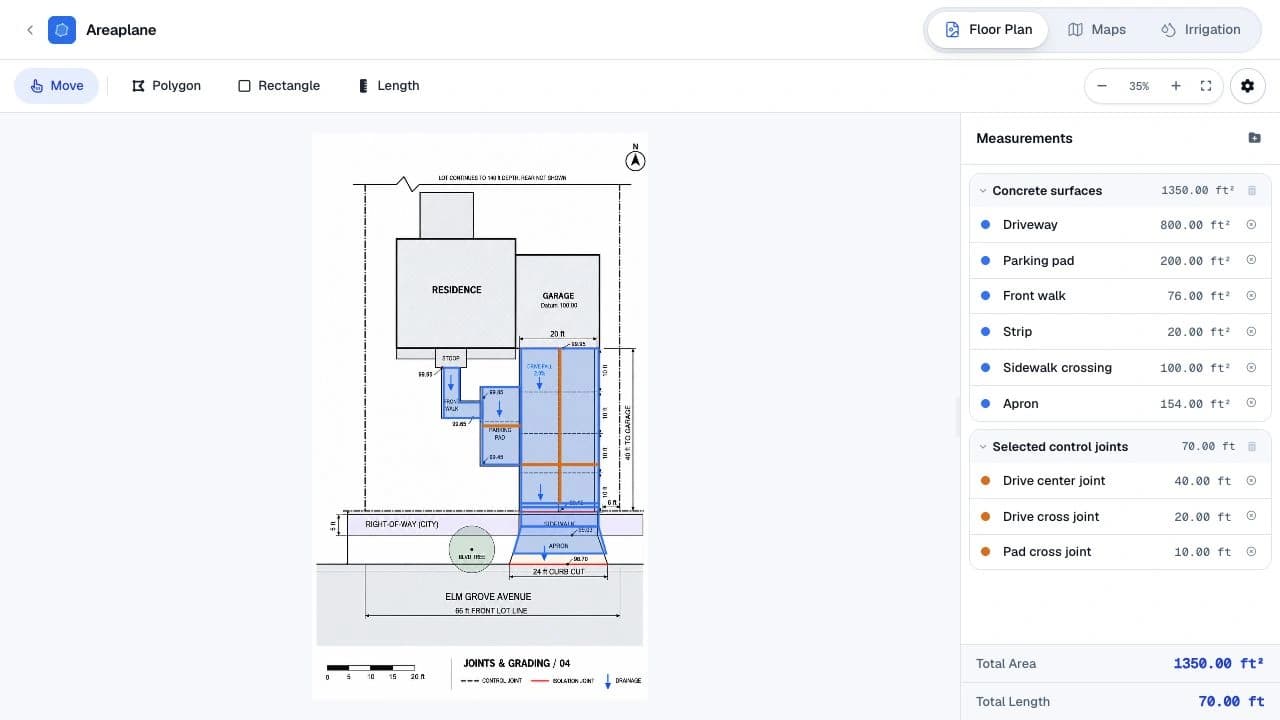Add a new measurement group folder
The height and width of the screenshot is (720, 1280).
(1254, 138)
